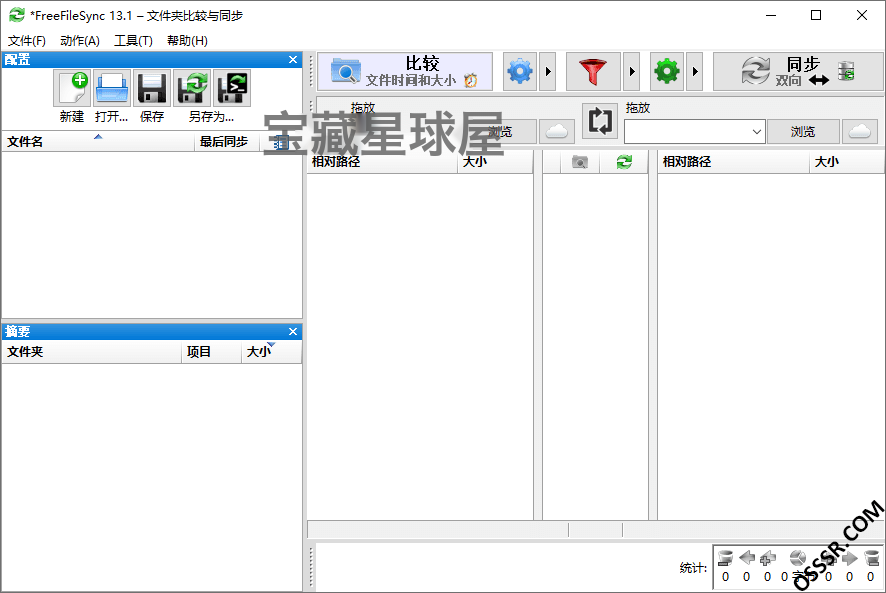Expand comparison settings arrow menu

(548, 72)
